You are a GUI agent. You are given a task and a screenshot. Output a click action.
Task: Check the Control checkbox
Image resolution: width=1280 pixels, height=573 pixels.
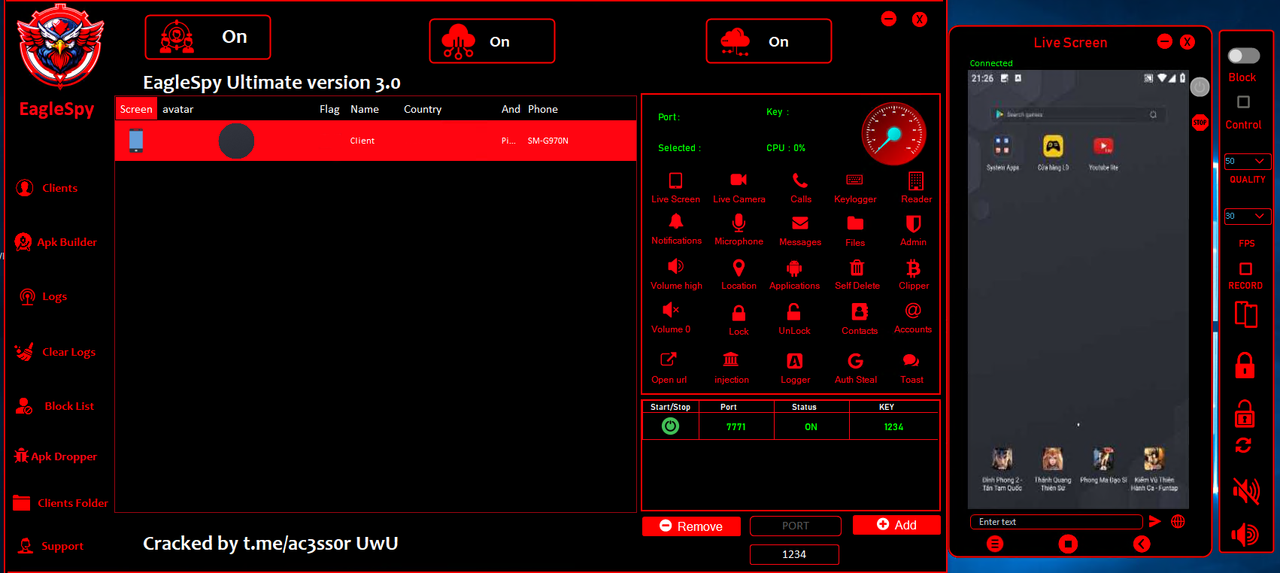click(1243, 102)
